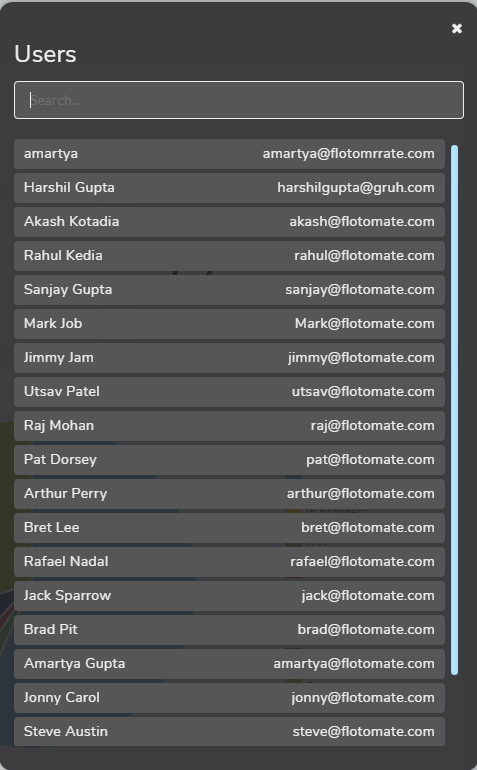Select Brad Pit row
Viewport: 477px width, 770px height.
click(229, 630)
